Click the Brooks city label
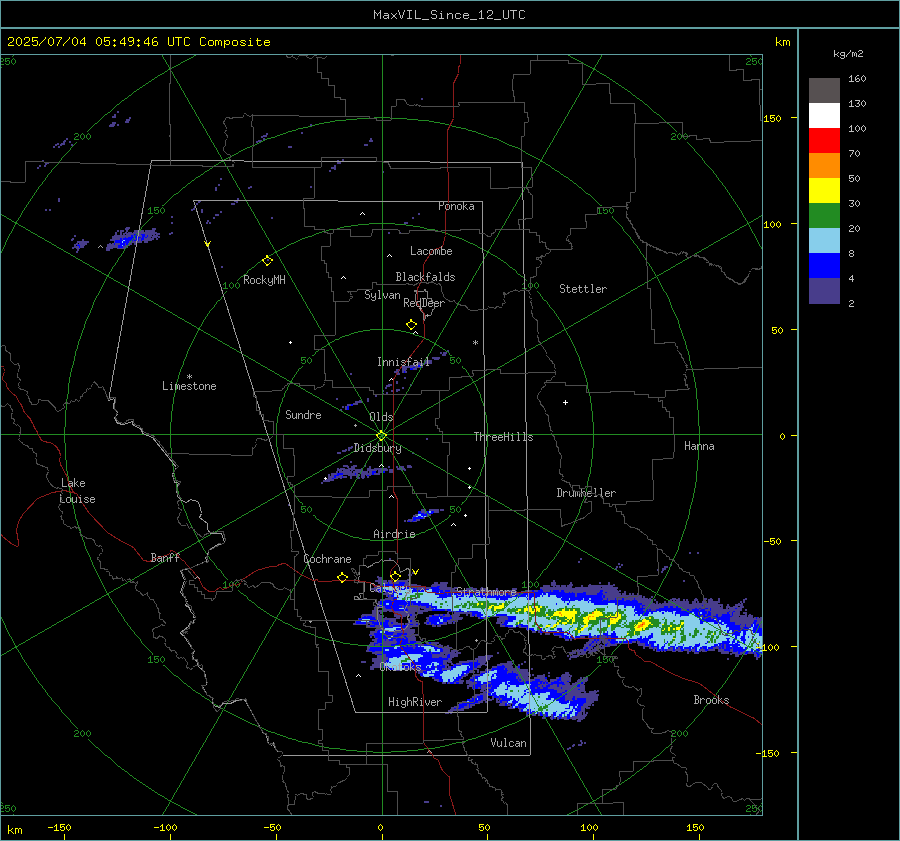This screenshot has width=900, height=841. 711,700
